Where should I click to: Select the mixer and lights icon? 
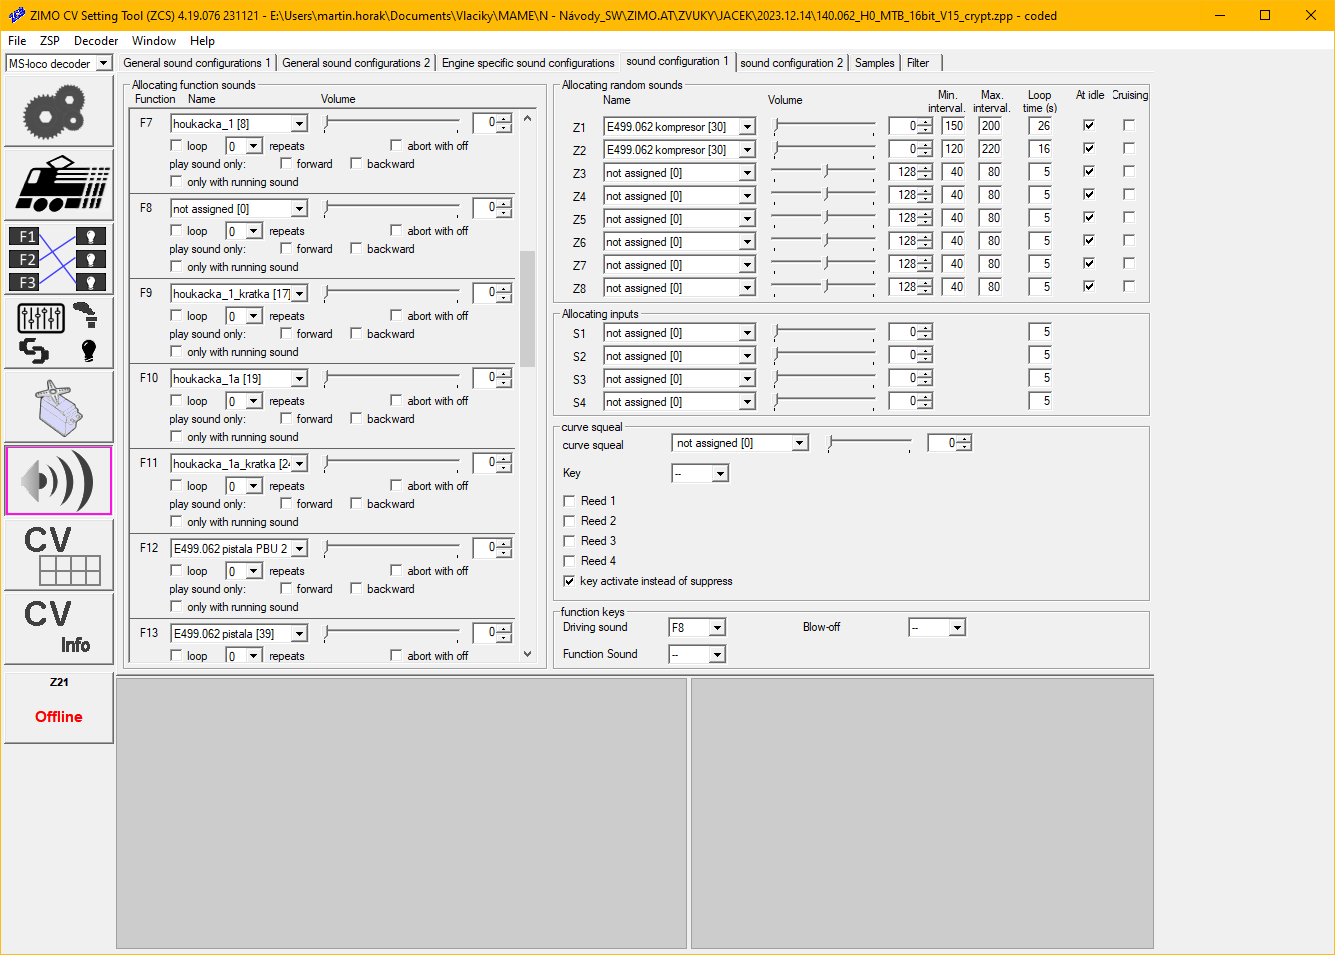pyautogui.click(x=58, y=333)
